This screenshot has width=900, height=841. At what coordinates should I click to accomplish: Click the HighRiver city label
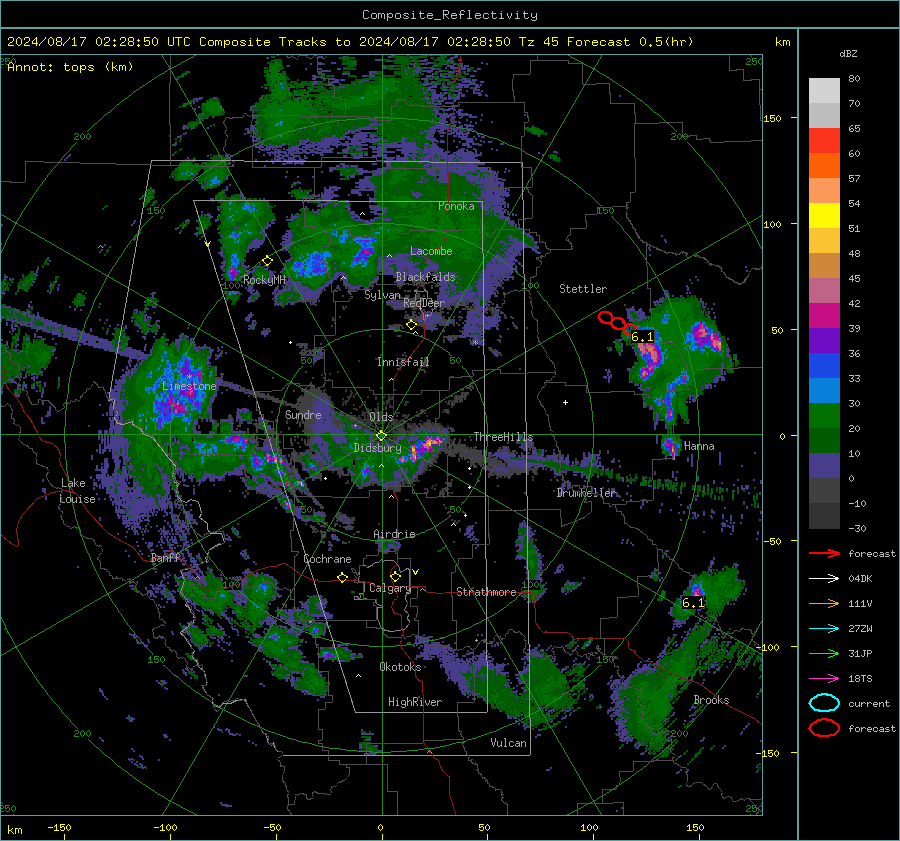[415, 702]
